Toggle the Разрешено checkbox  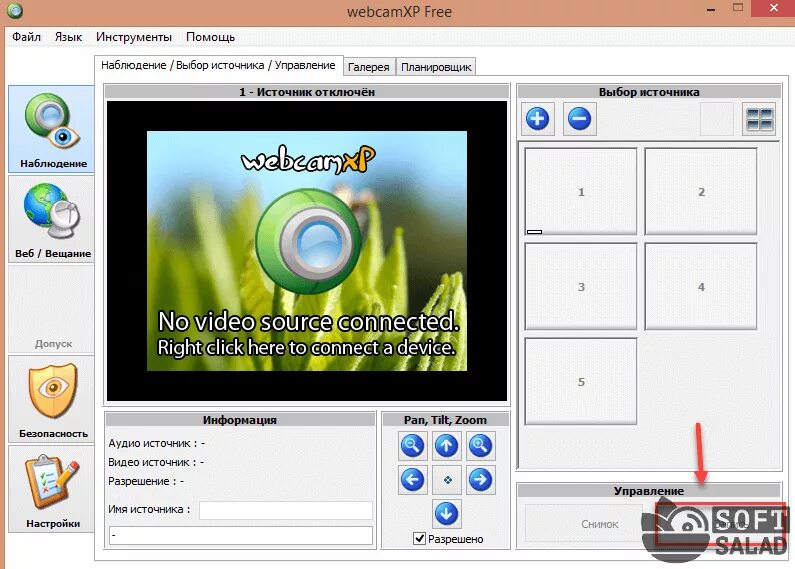419,539
